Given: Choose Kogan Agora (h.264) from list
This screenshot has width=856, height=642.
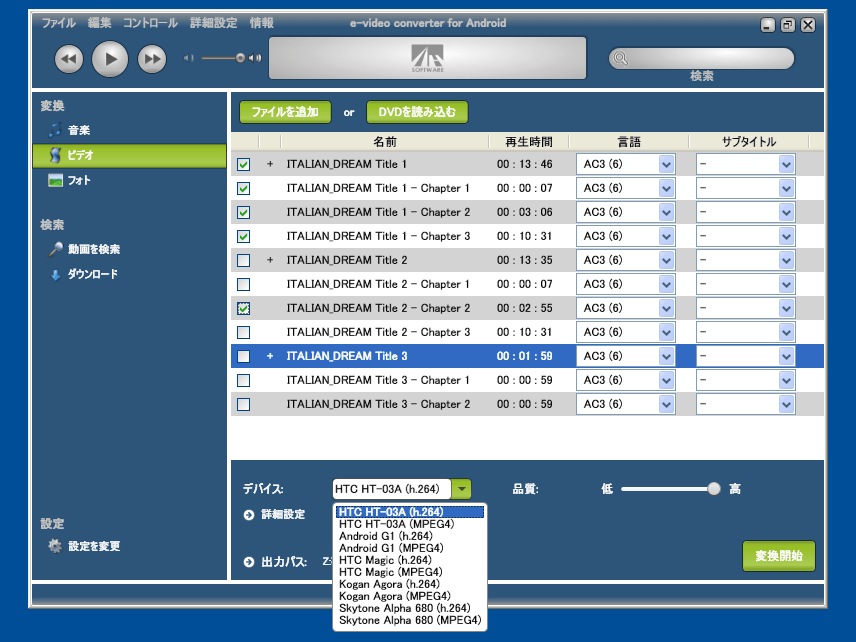Looking at the screenshot, I should [x=389, y=584].
